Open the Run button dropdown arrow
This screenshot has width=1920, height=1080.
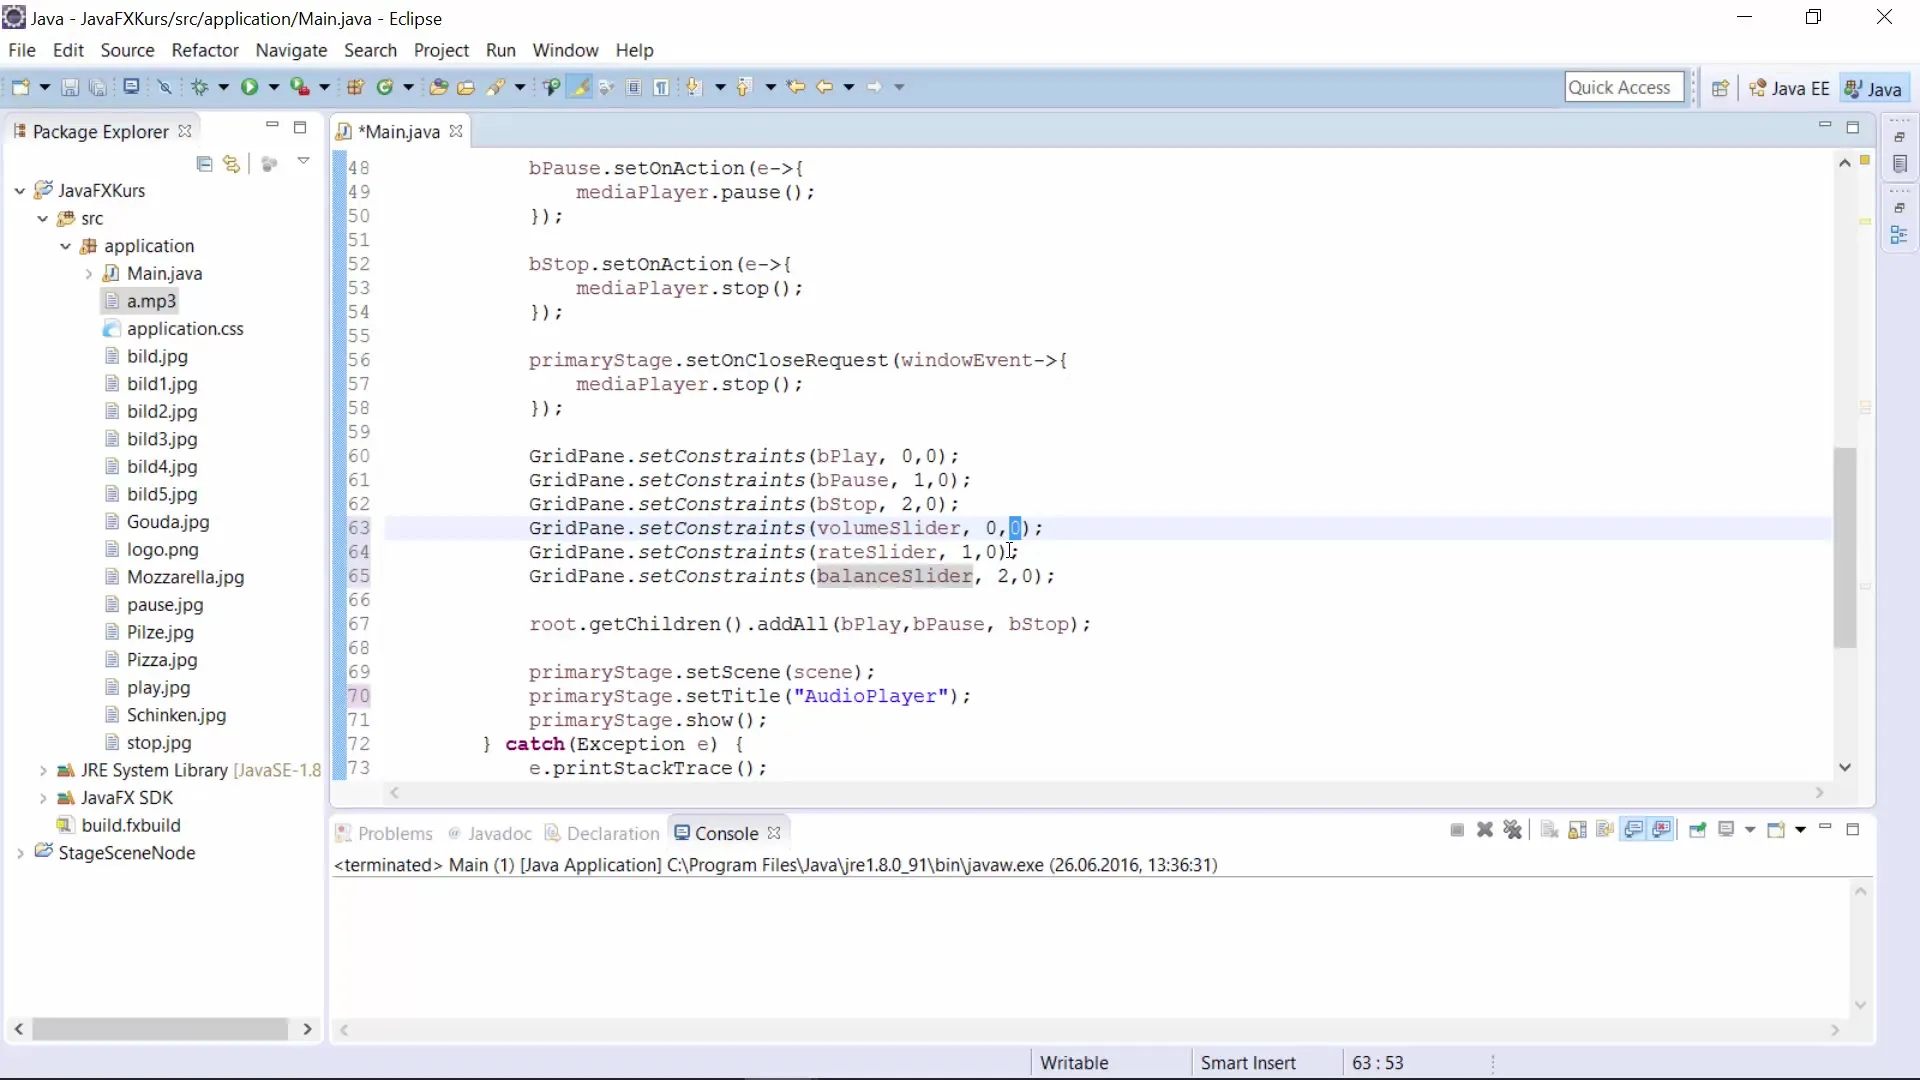click(x=273, y=88)
